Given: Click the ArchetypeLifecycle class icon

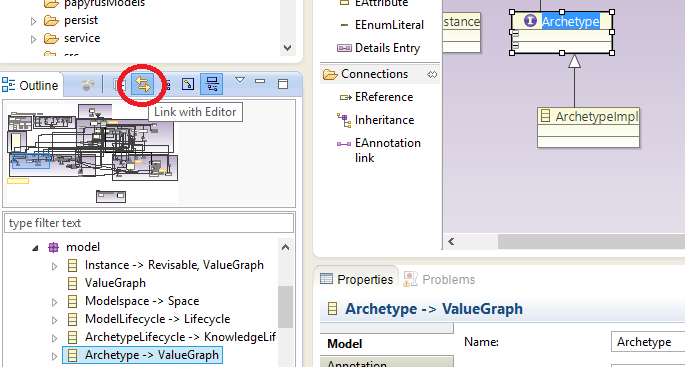Looking at the screenshot, I should pos(73,337).
